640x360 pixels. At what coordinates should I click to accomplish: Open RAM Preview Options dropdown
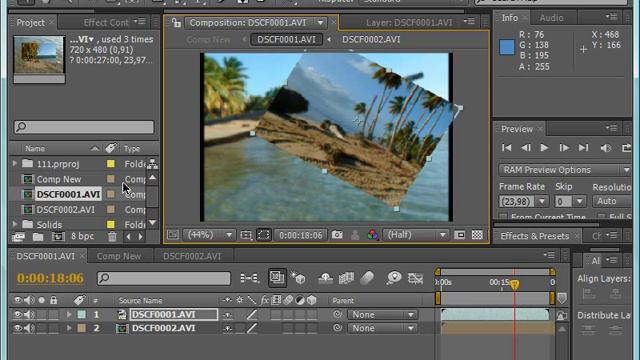click(x=564, y=170)
